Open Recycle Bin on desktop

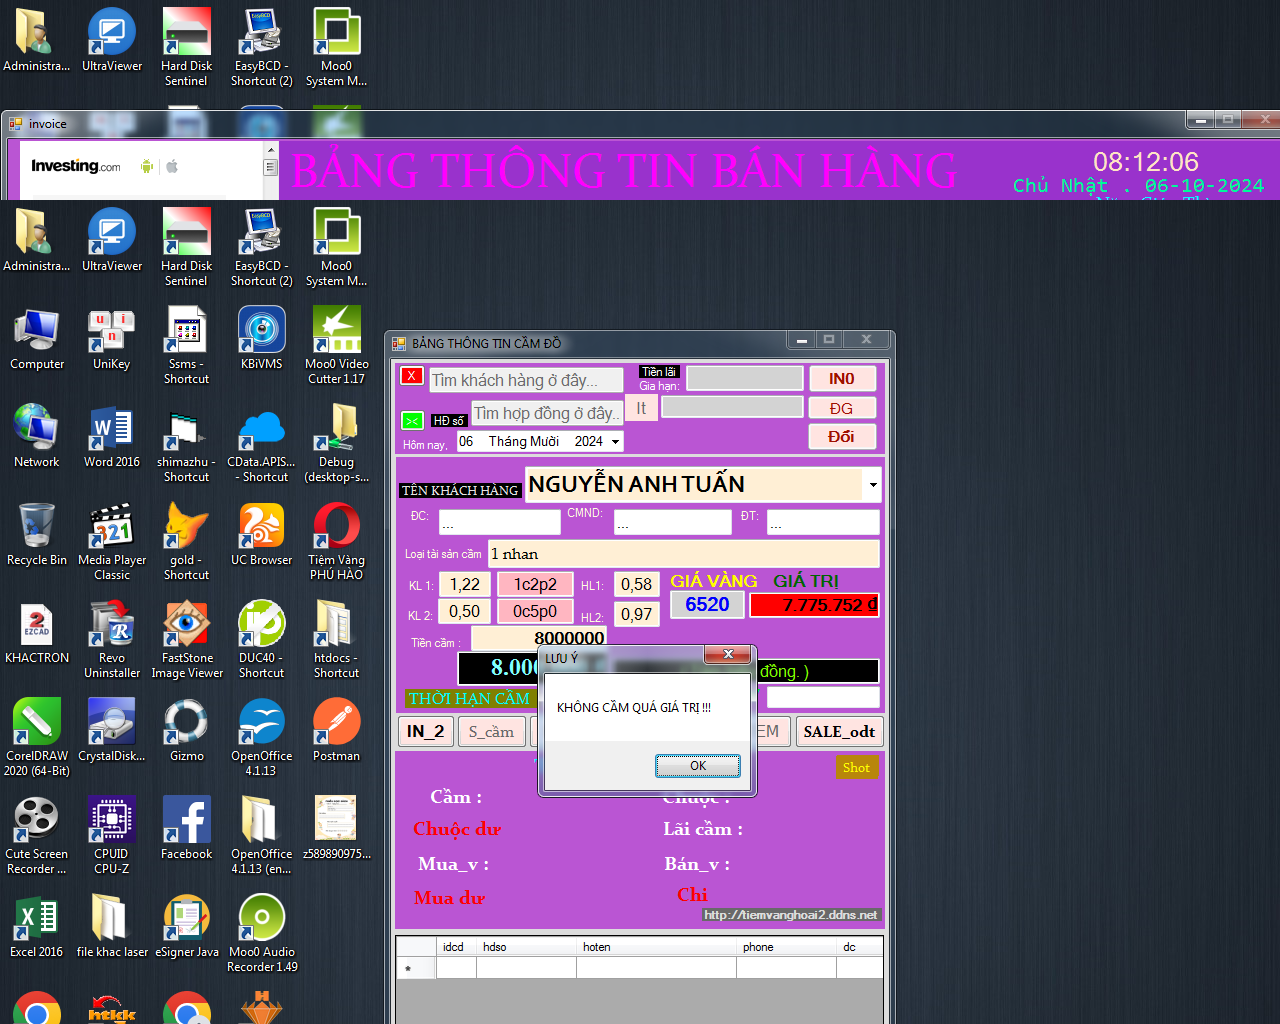(37, 536)
